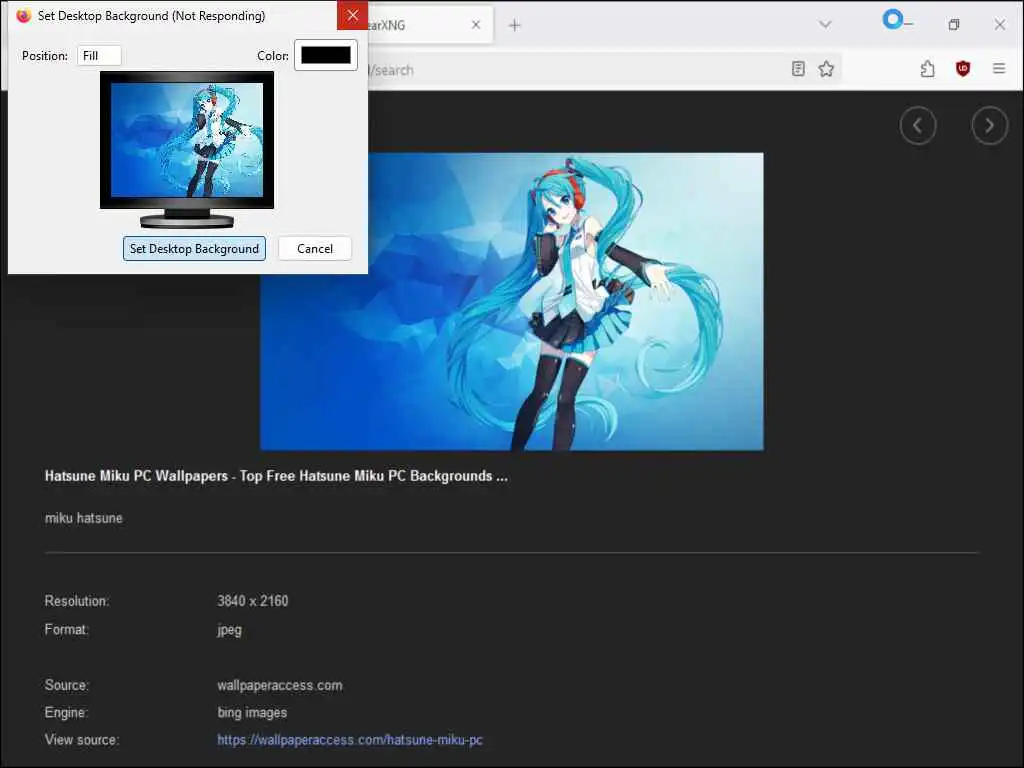Image resolution: width=1024 pixels, height=768 pixels.
Task: Click the Position label in the dialog
Action: [x=44, y=56]
